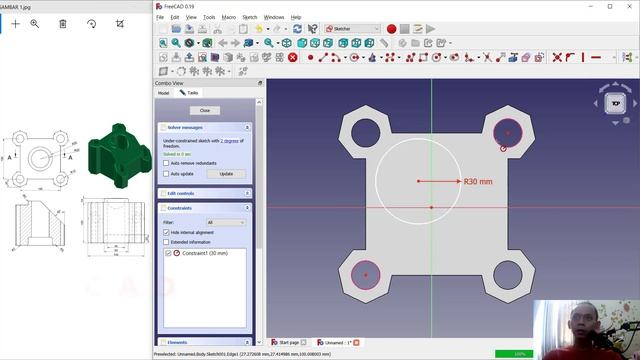Screen dimensions: 640x360
Task: Open the Sketcher workbench dropdown
Action: (353, 29)
